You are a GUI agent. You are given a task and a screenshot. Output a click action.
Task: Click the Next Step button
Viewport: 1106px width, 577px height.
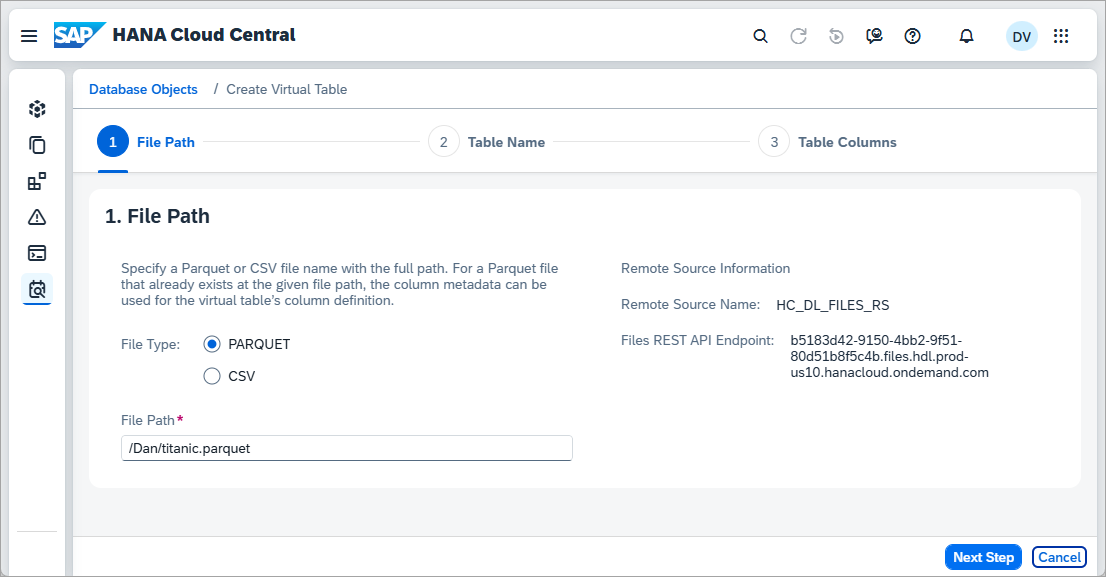pyautogui.click(x=983, y=557)
